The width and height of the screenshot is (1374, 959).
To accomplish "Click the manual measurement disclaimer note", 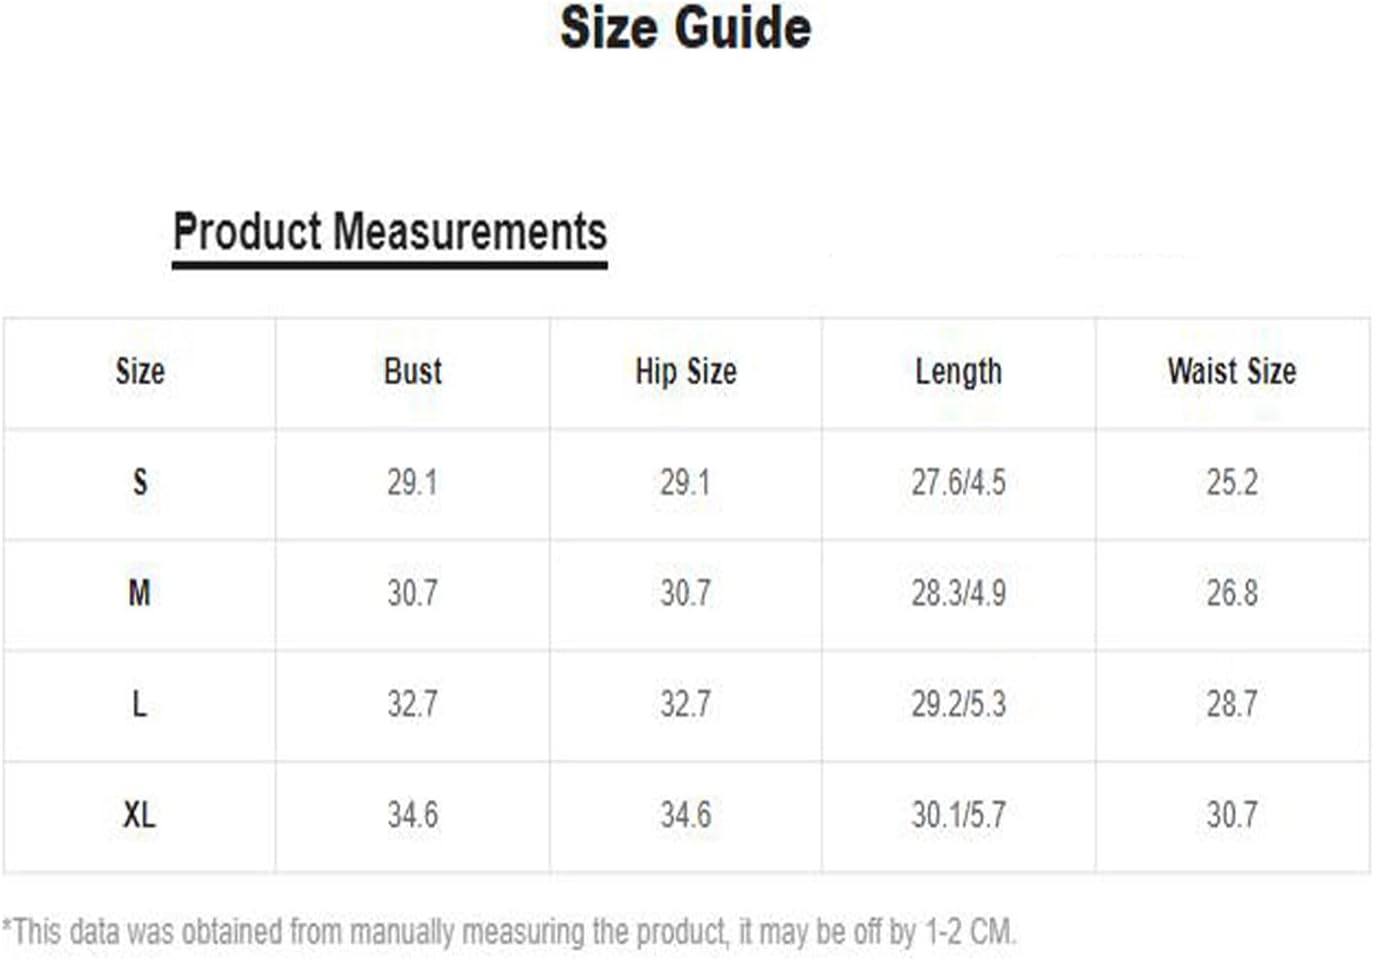I will tap(509, 932).
